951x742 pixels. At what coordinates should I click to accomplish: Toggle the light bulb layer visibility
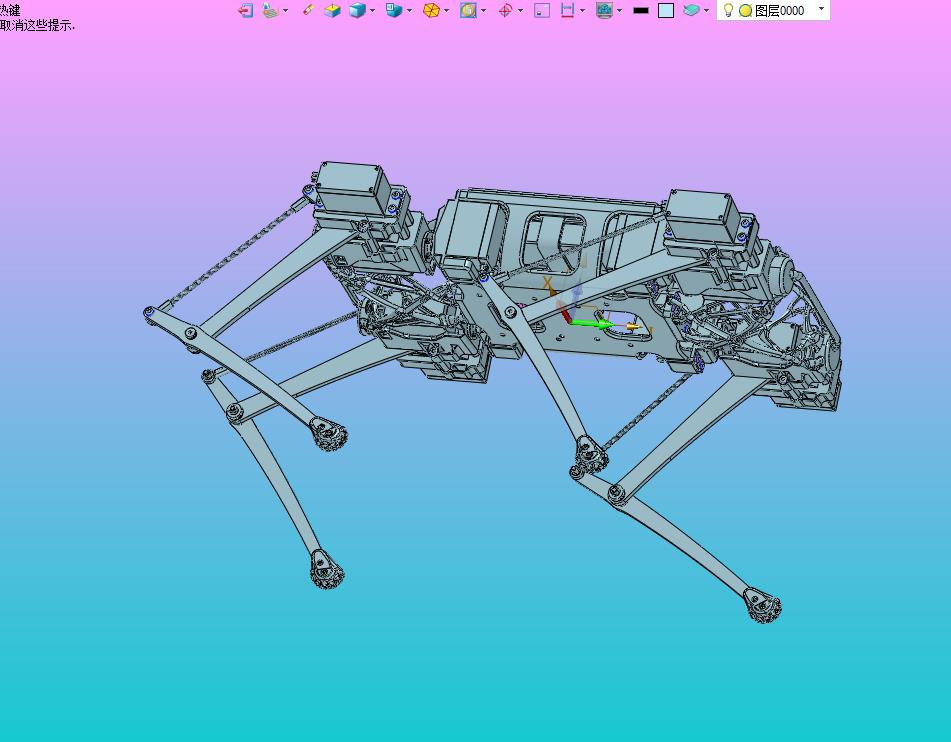[728, 10]
